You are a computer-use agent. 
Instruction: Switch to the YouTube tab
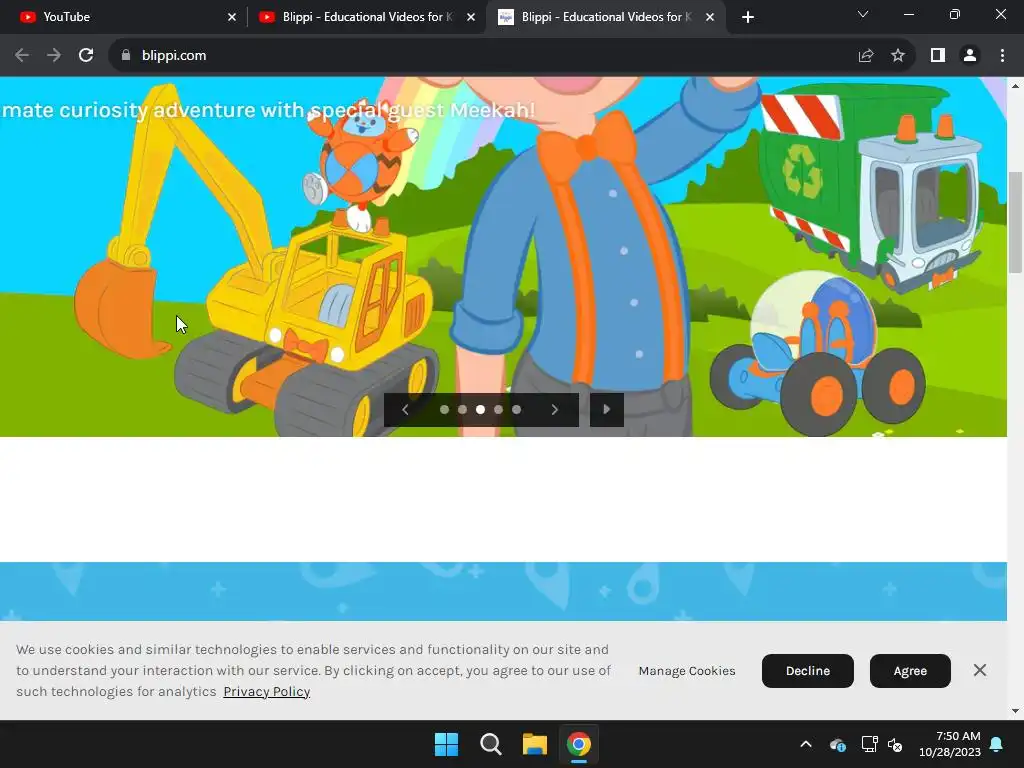pos(124,17)
